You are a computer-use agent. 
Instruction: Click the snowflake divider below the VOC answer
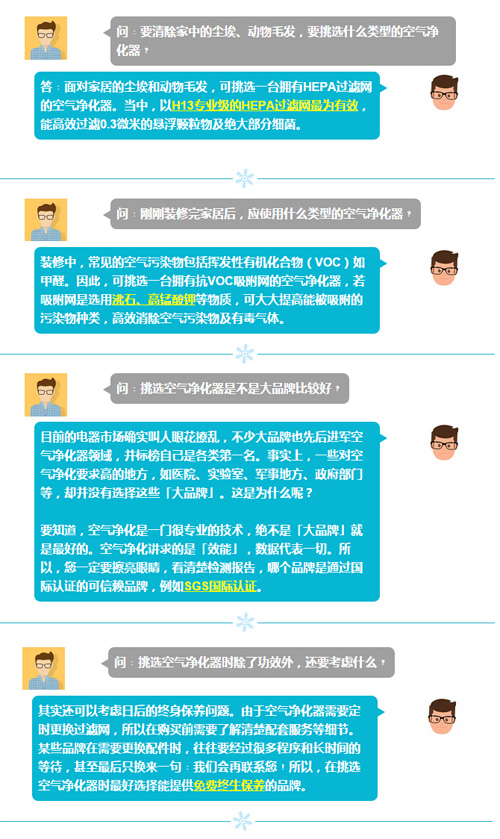(x=245, y=354)
